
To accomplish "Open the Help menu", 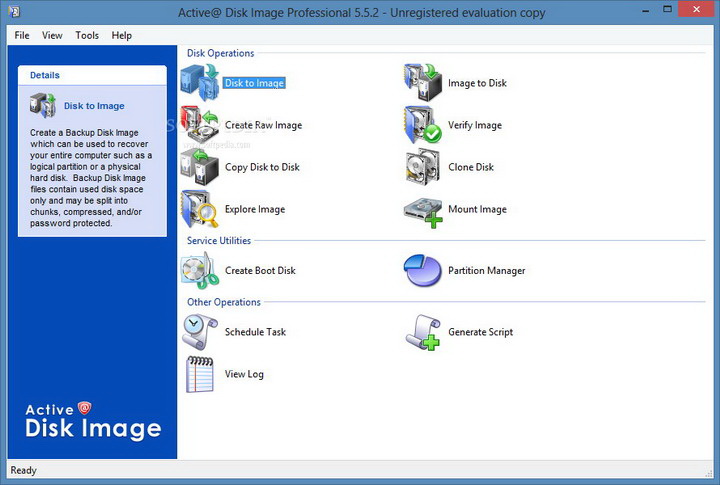I will pos(122,35).
